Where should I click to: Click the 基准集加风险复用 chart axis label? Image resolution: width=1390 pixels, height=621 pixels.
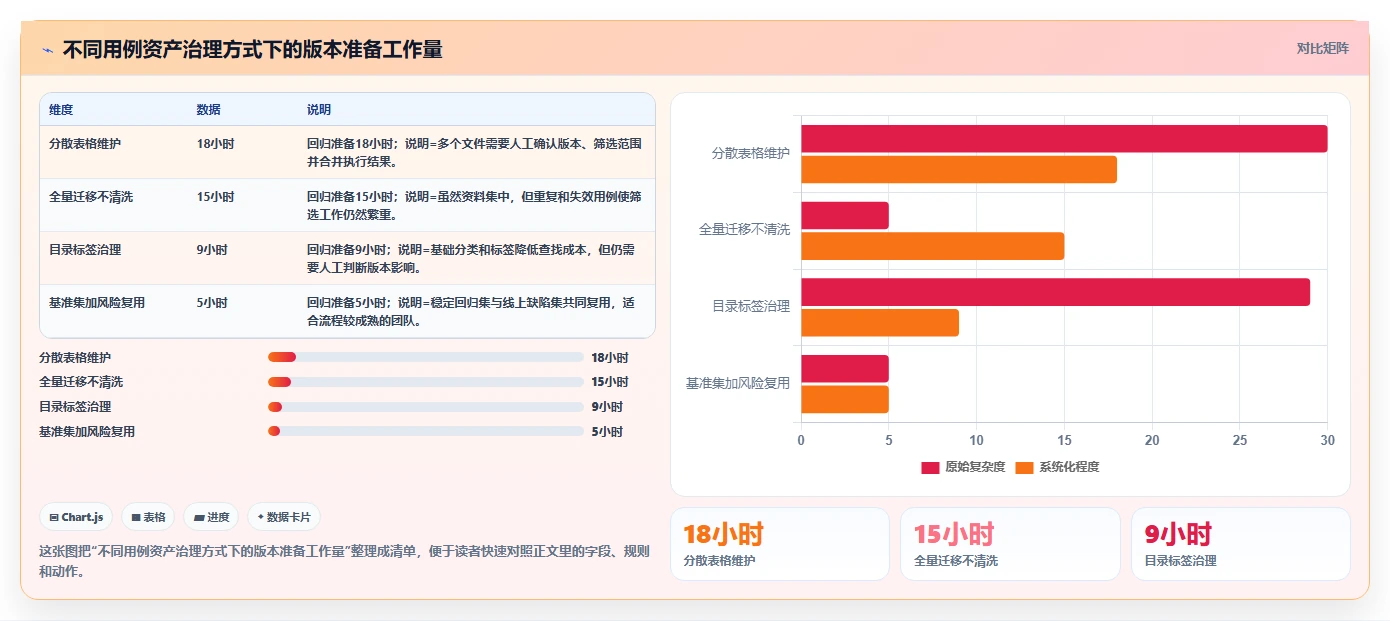(x=737, y=383)
